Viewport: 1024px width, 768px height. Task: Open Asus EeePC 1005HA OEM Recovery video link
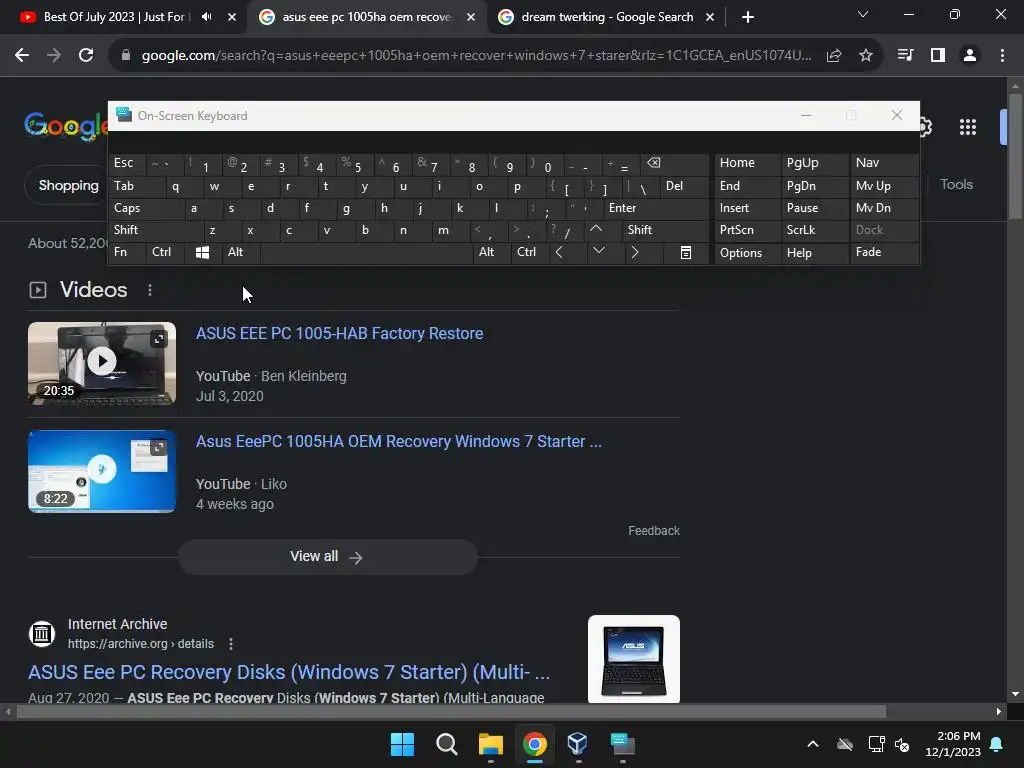pos(399,441)
